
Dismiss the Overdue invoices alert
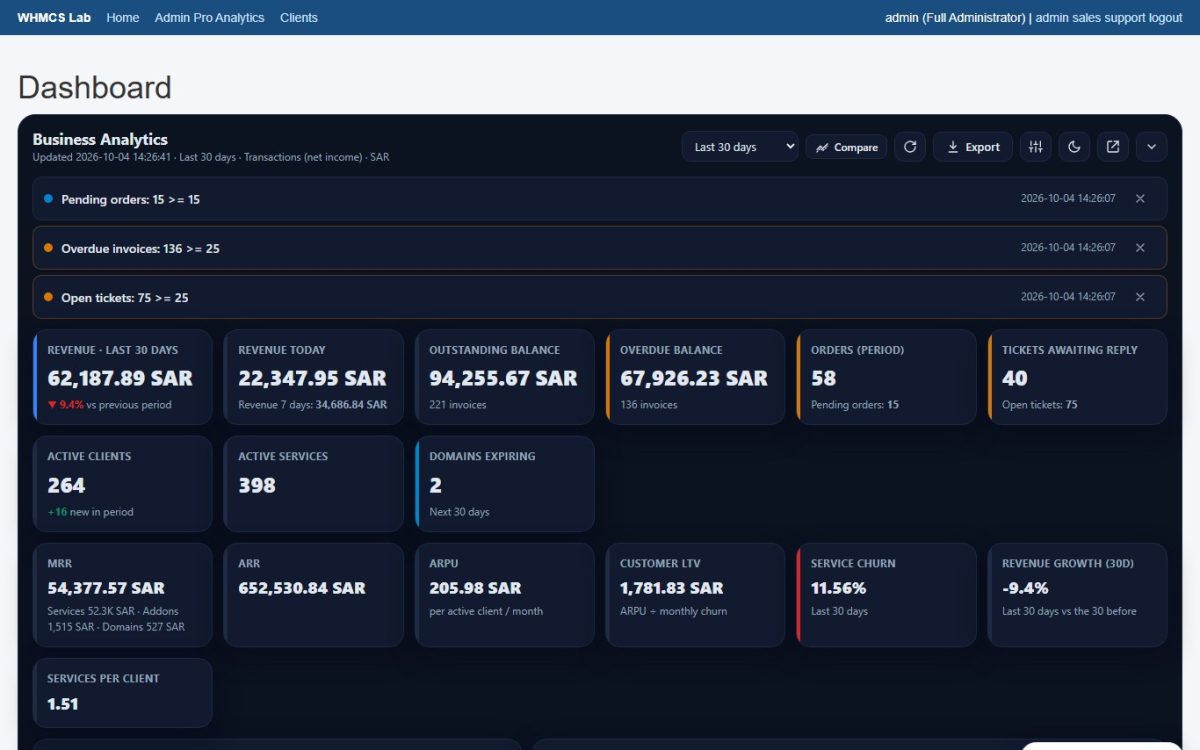point(1140,248)
